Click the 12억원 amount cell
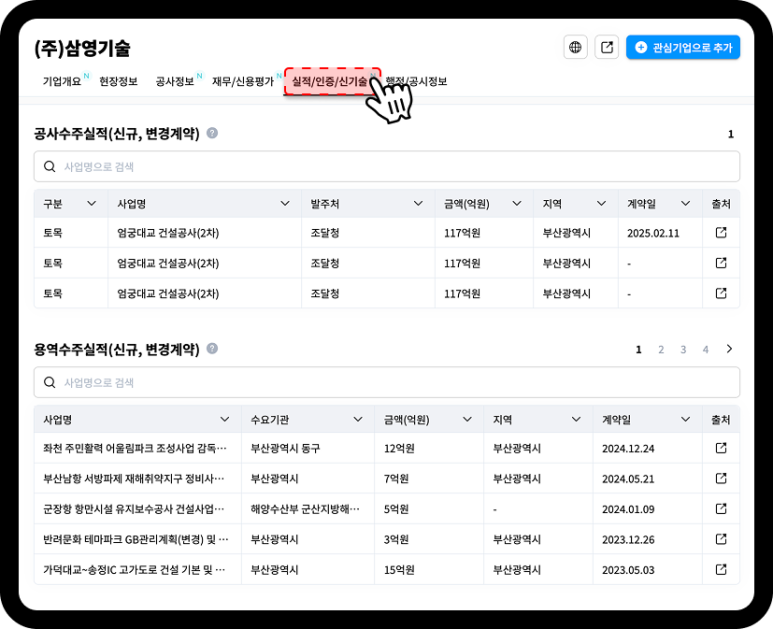Image resolution: width=773 pixels, height=629 pixels. click(x=399, y=448)
